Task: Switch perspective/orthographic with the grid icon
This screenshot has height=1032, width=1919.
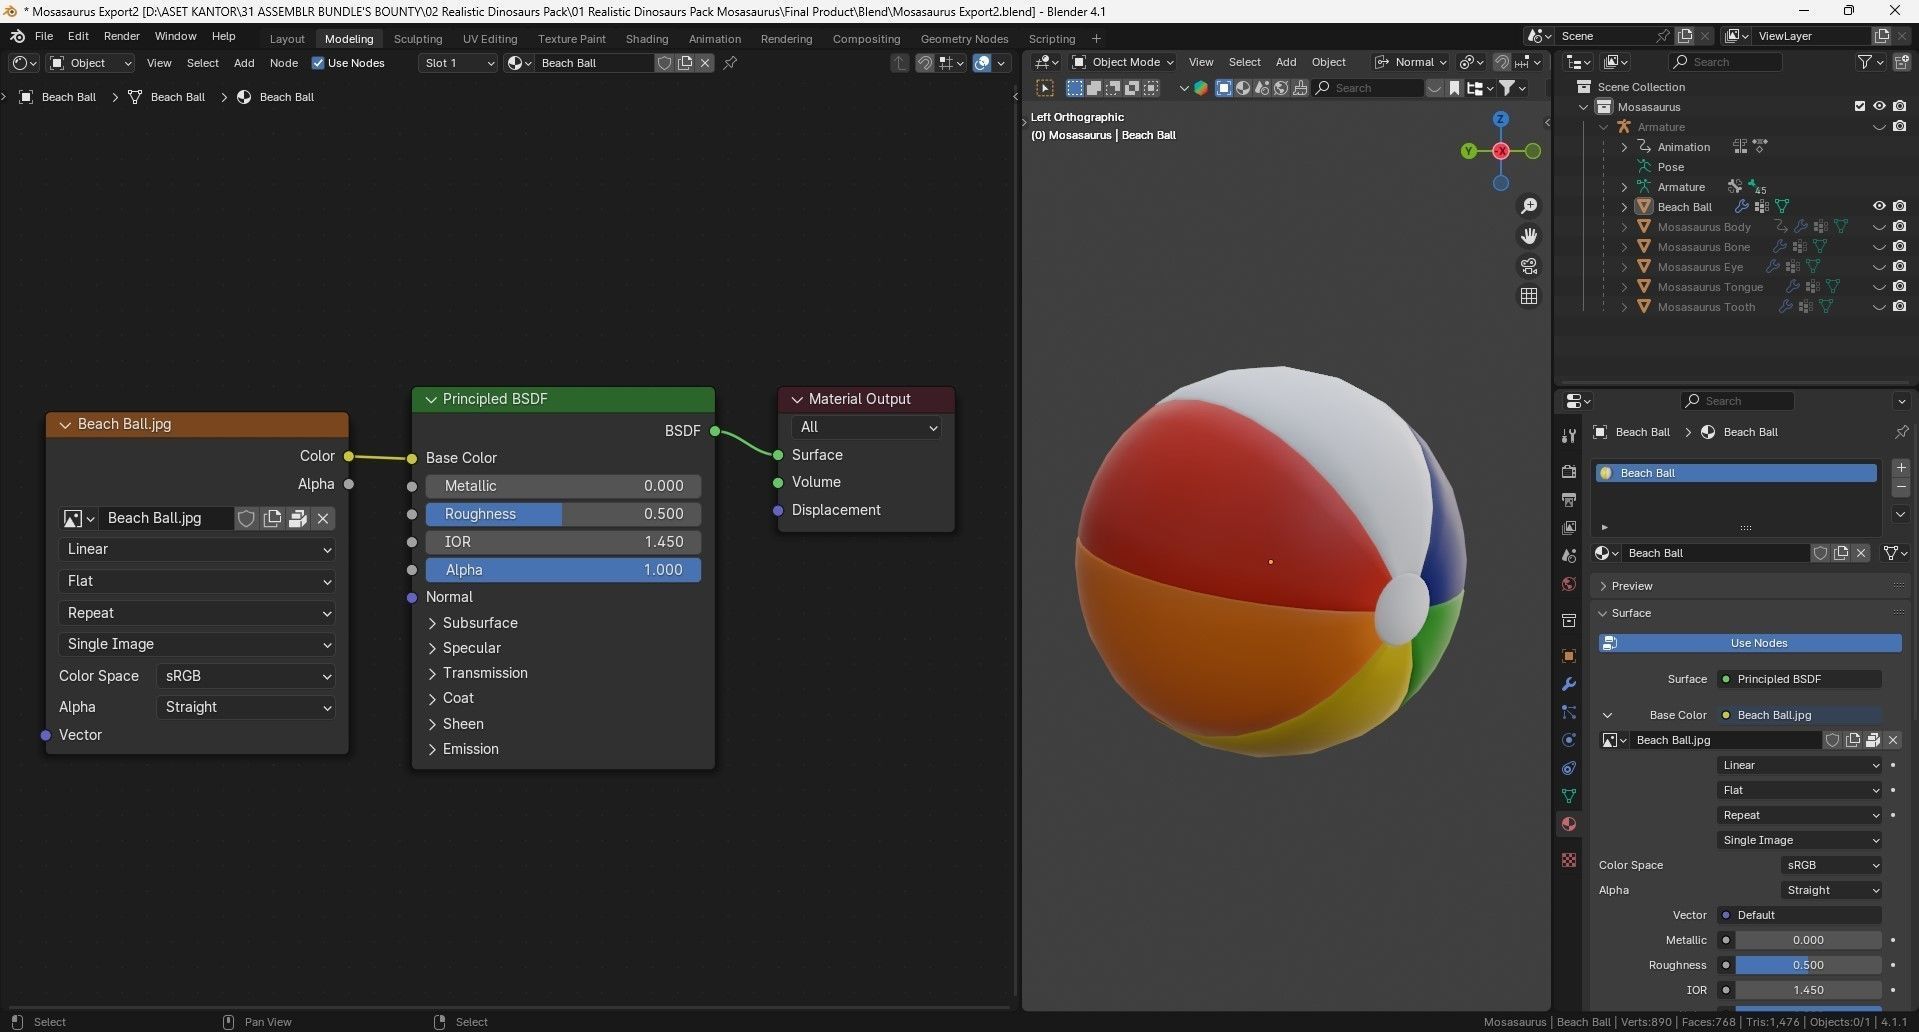Action: (1529, 296)
